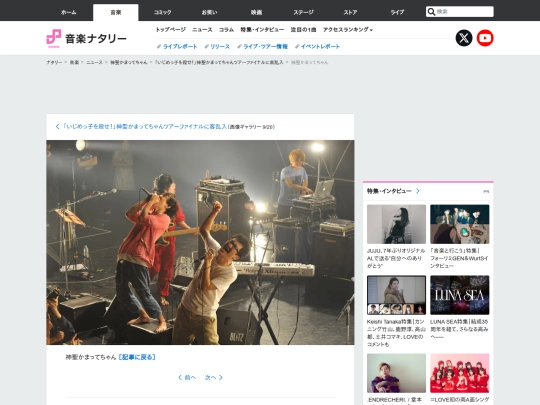Screen dimensions: 540x405
Task: Click the 音楽ナタリー logo
Action: pyautogui.click(x=86, y=38)
